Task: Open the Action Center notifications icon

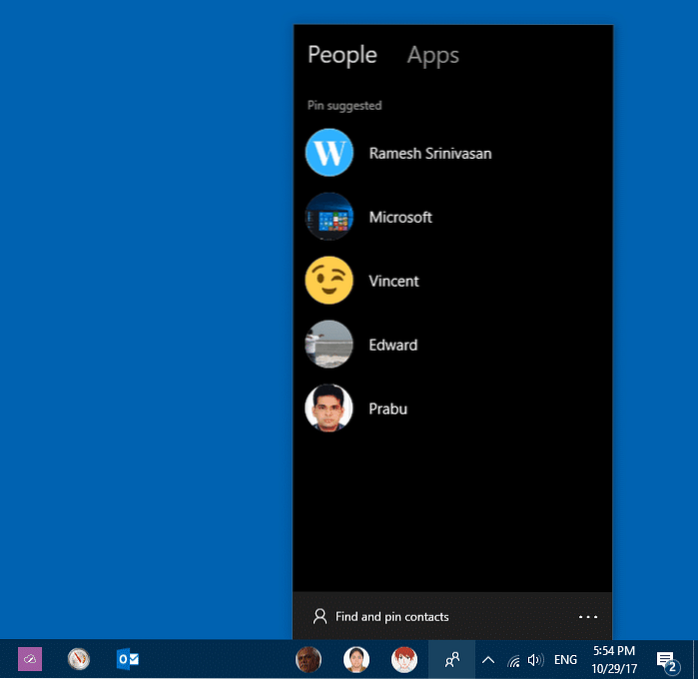Action: click(666, 660)
